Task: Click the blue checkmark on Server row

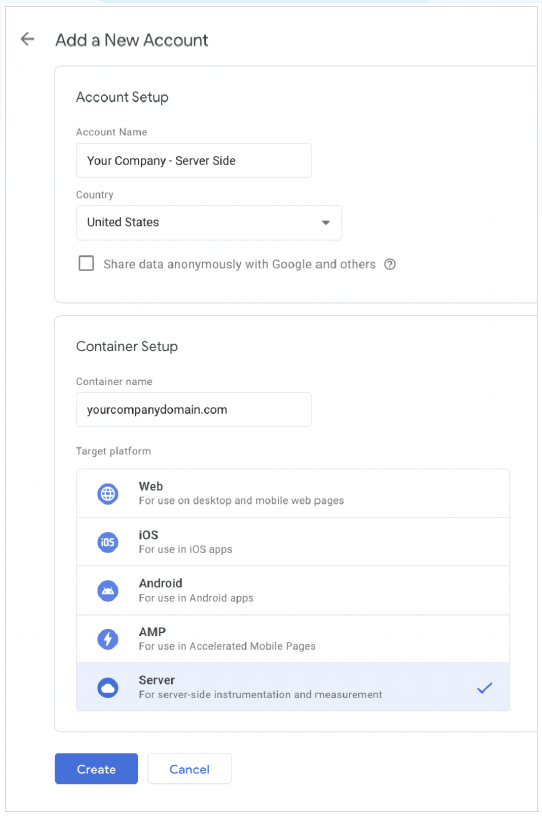Action: [x=485, y=688]
